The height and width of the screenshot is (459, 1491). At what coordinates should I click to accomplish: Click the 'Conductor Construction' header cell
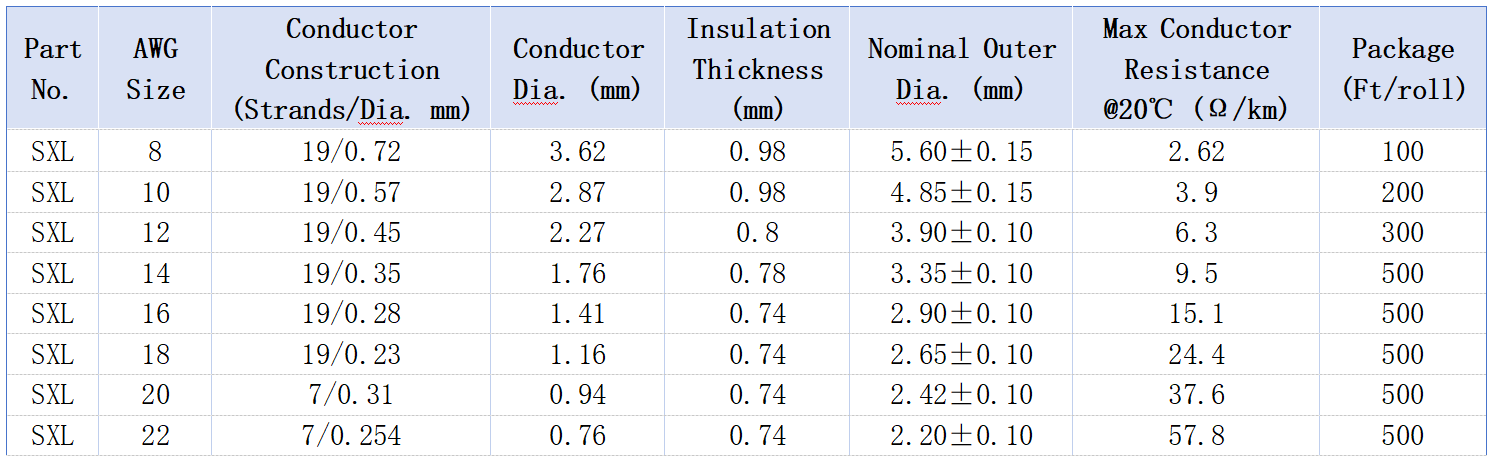(351, 69)
